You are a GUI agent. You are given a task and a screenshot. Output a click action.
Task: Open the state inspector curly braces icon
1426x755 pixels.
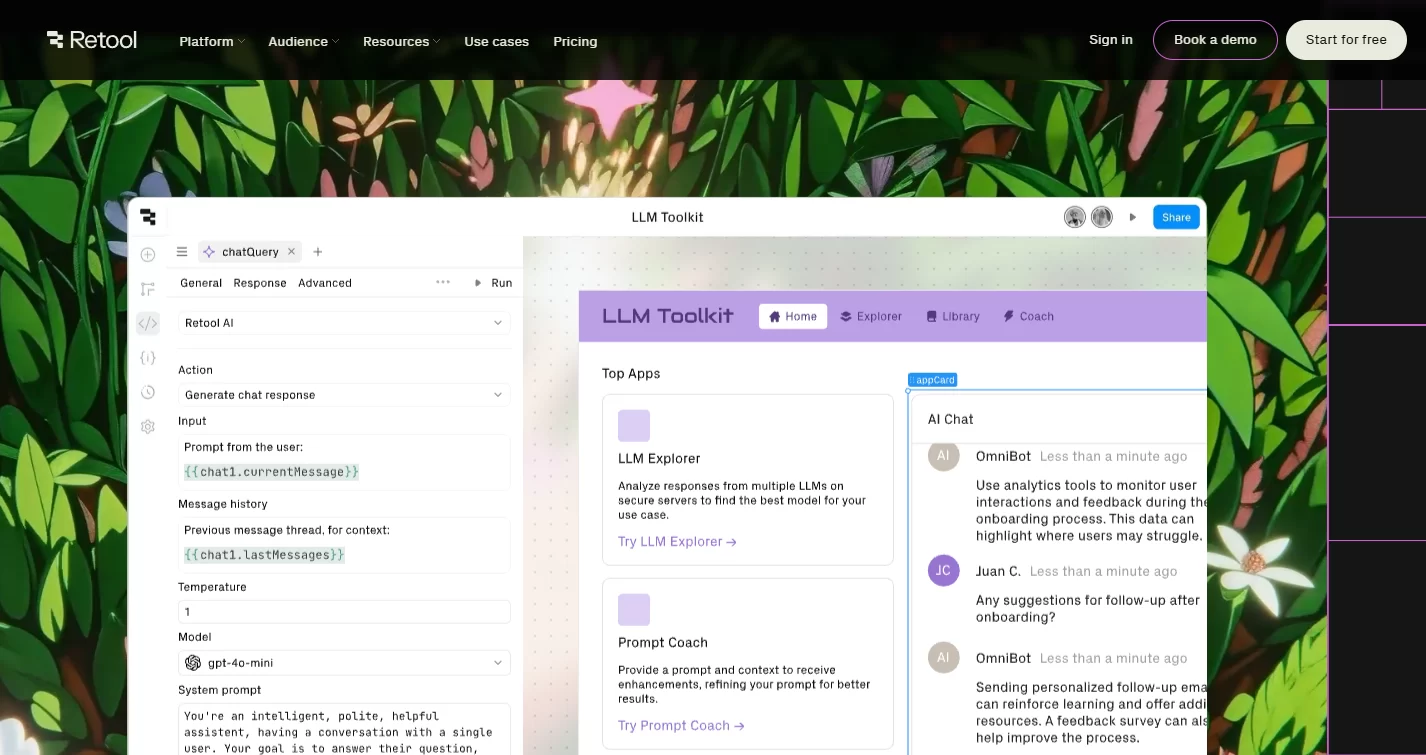pyautogui.click(x=148, y=358)
